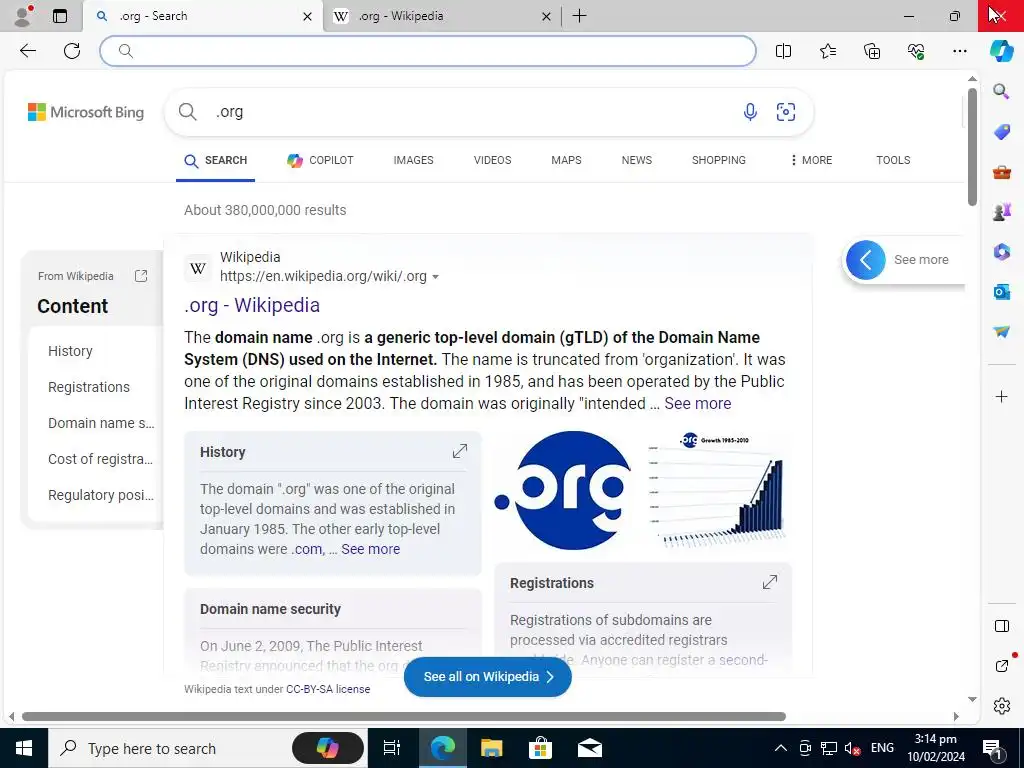The width and height of the screenshot is (1024, 768).
Task: Switch to MAPS search tab
Action: point(566,160)
